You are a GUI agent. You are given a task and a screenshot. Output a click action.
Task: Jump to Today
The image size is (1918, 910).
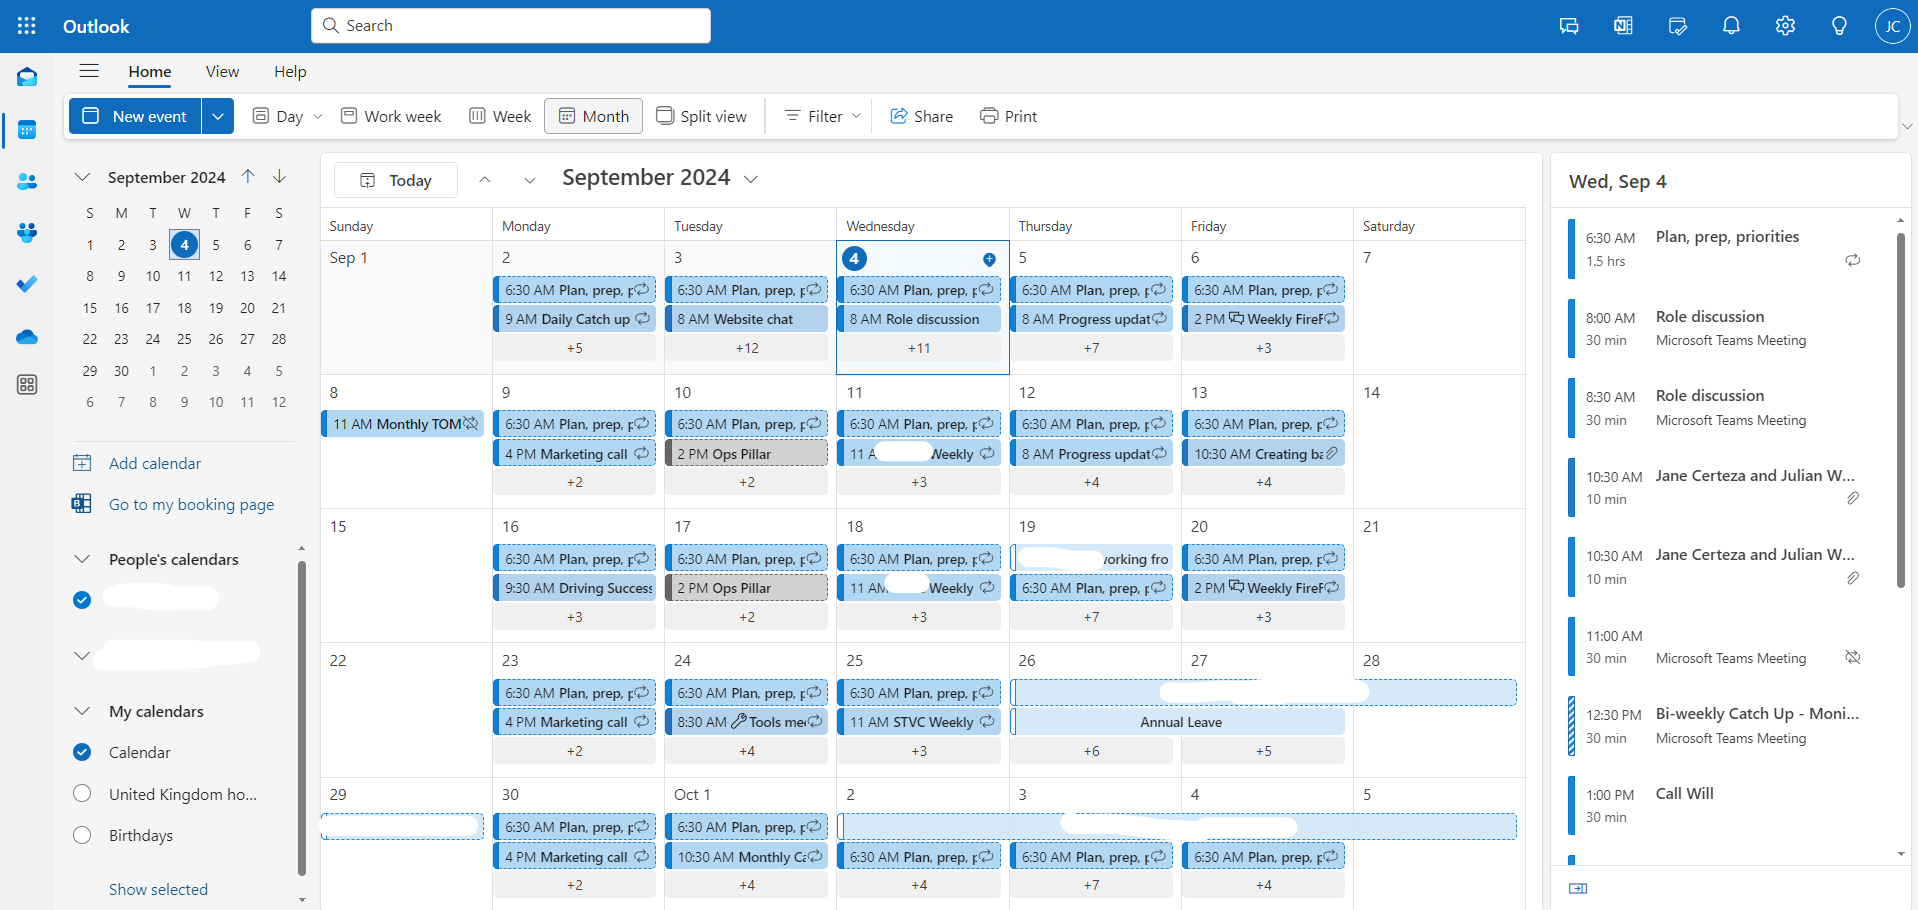click(x=396, y=180)
